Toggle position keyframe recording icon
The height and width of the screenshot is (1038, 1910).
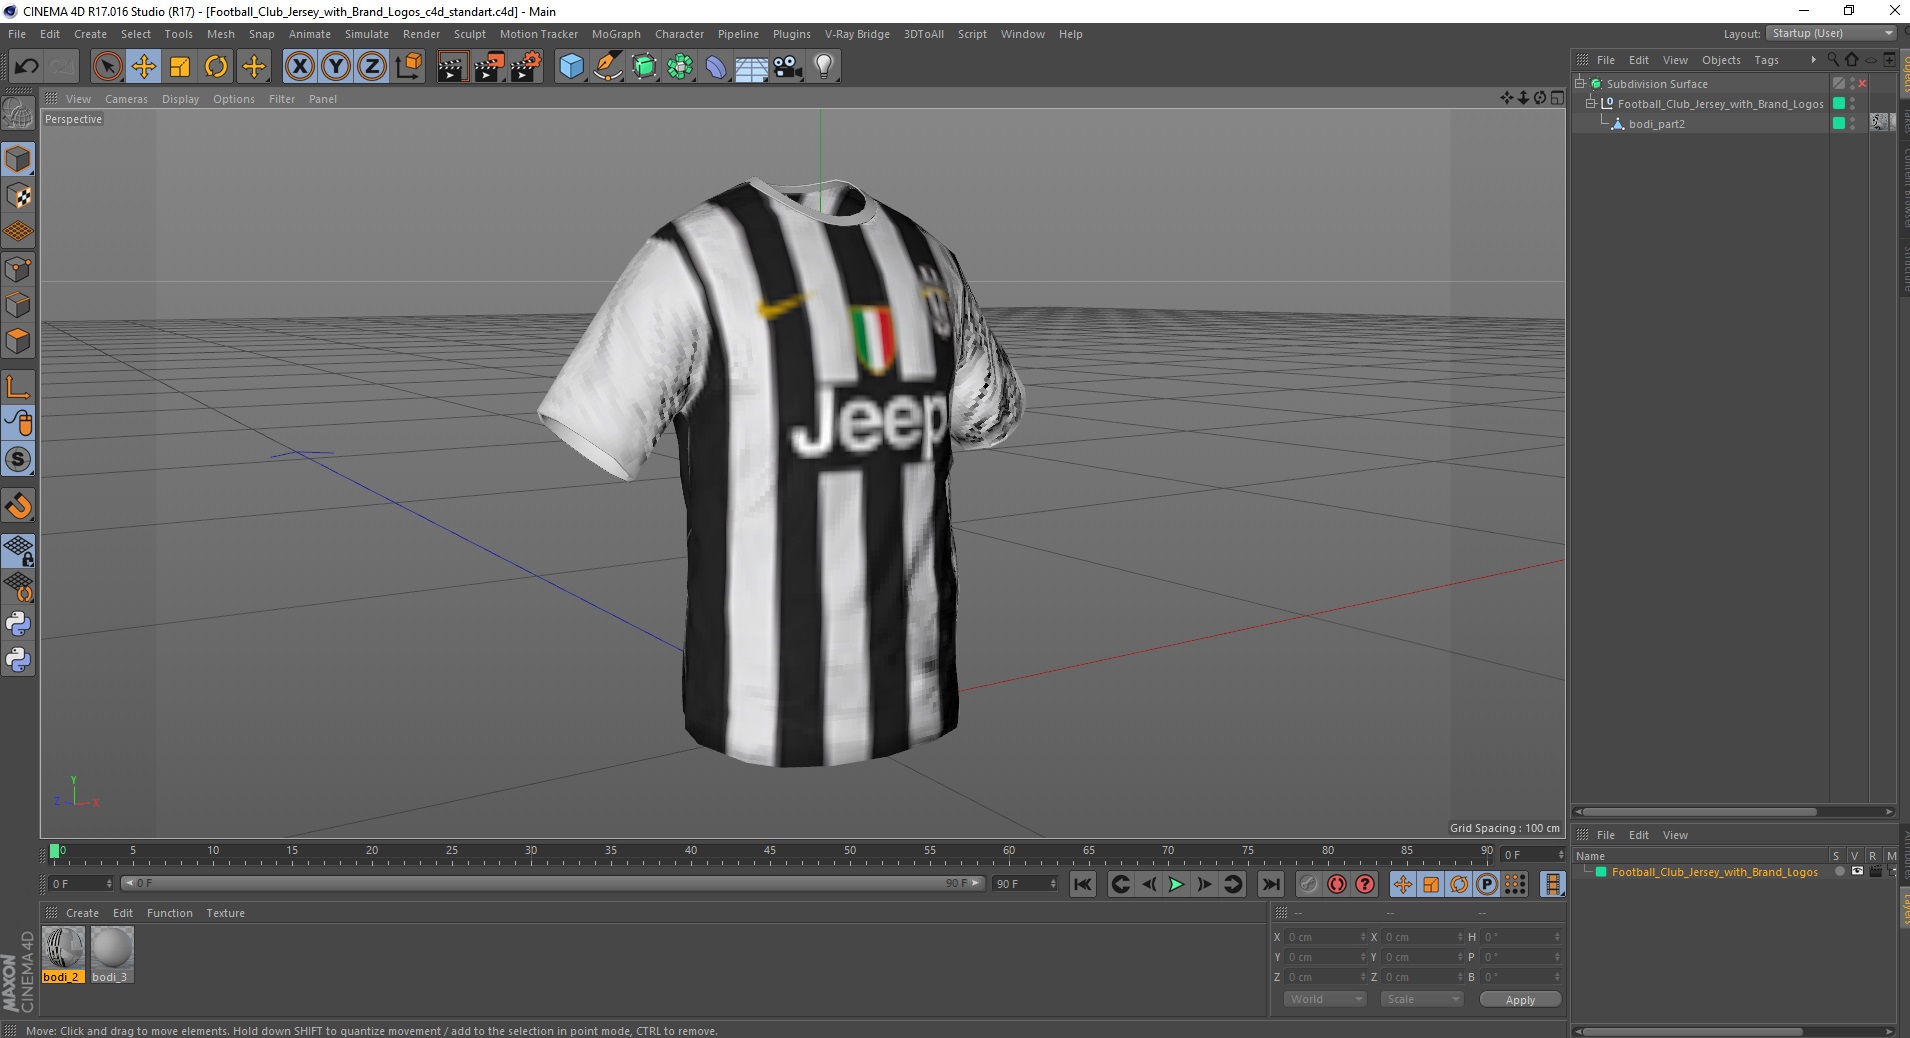[1403, 884]
